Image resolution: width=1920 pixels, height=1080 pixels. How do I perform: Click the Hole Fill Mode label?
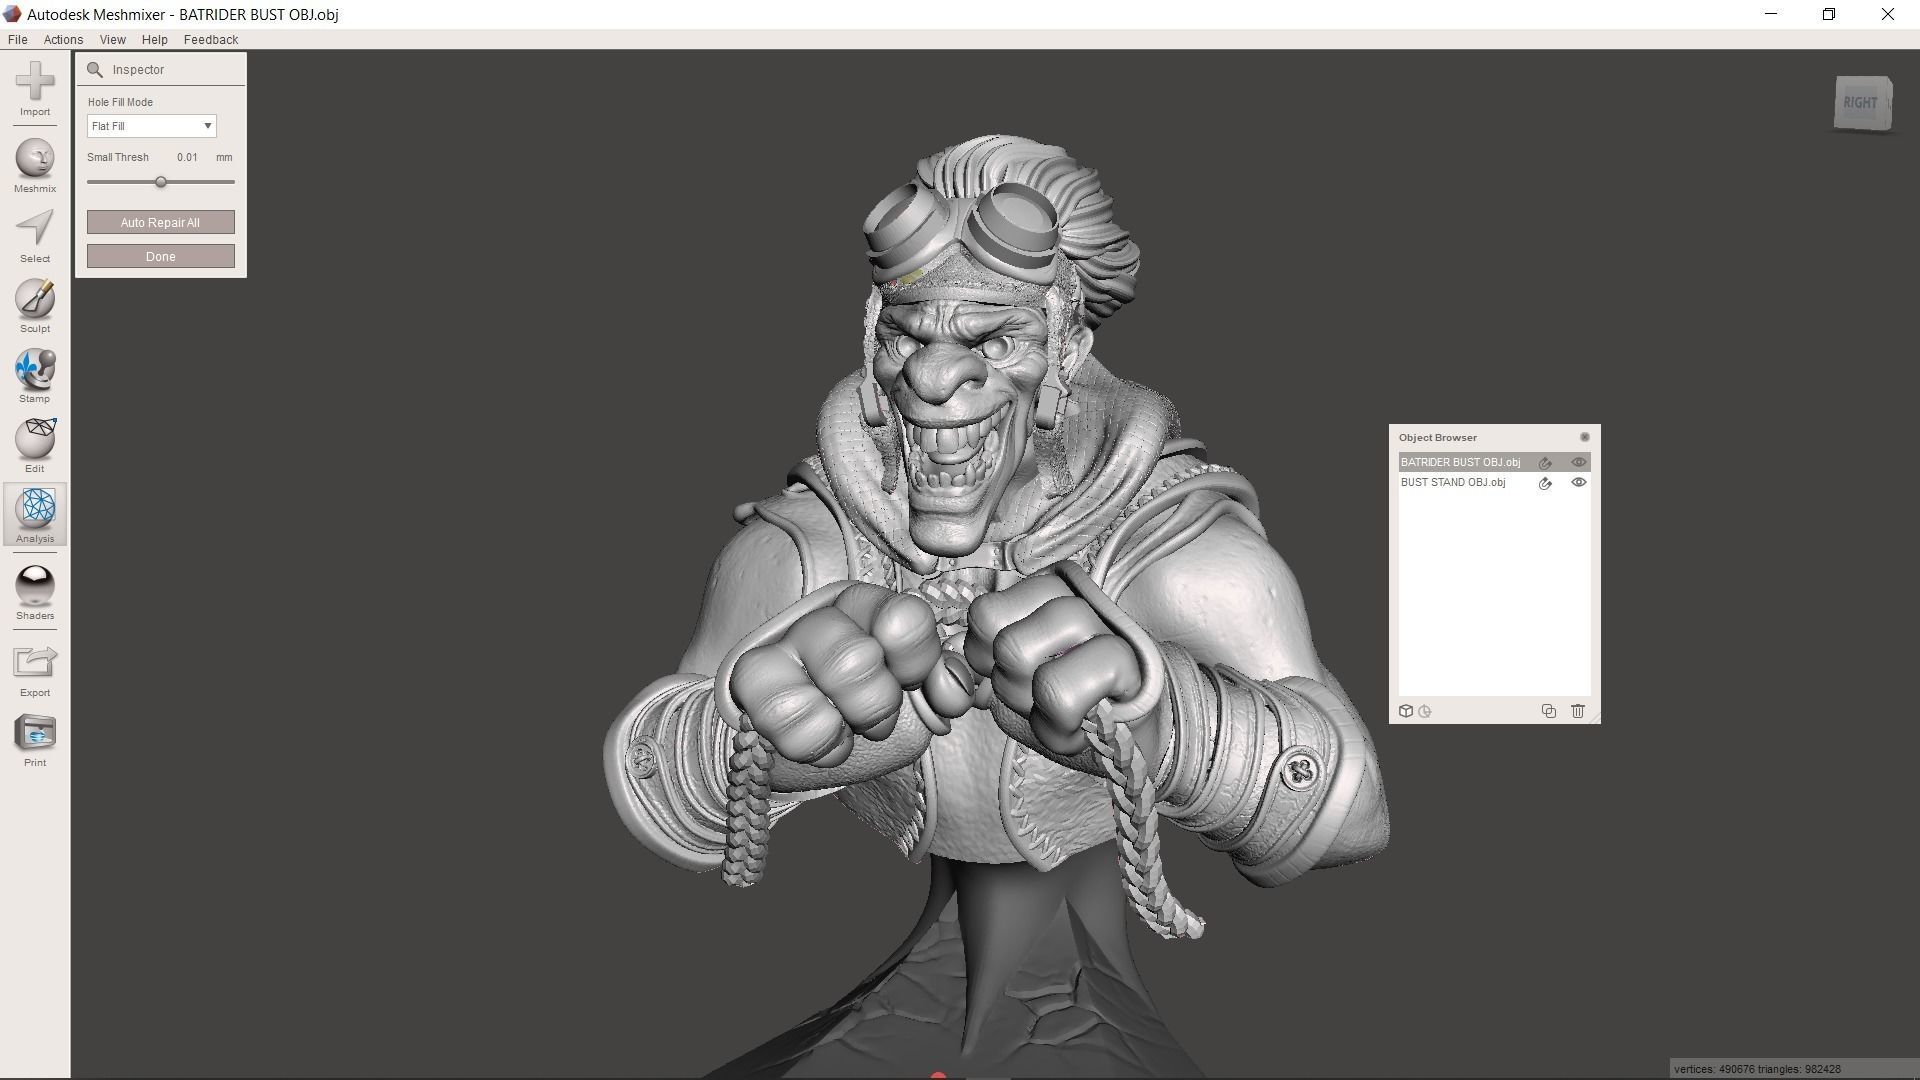click(120, 102)
